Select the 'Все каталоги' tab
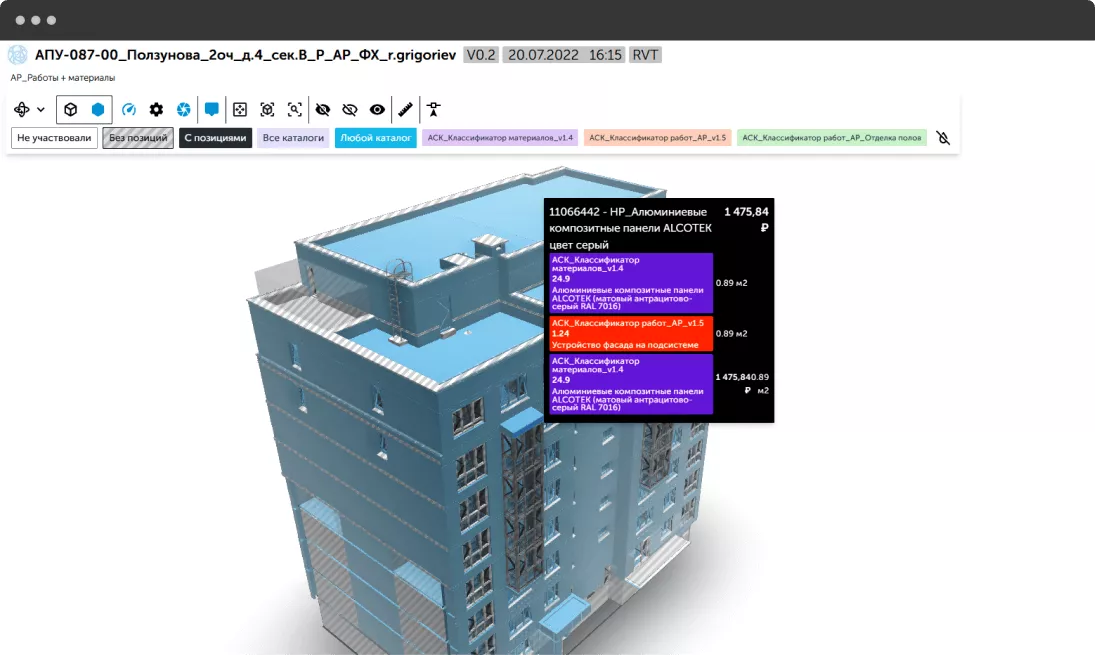 (293, 138)
